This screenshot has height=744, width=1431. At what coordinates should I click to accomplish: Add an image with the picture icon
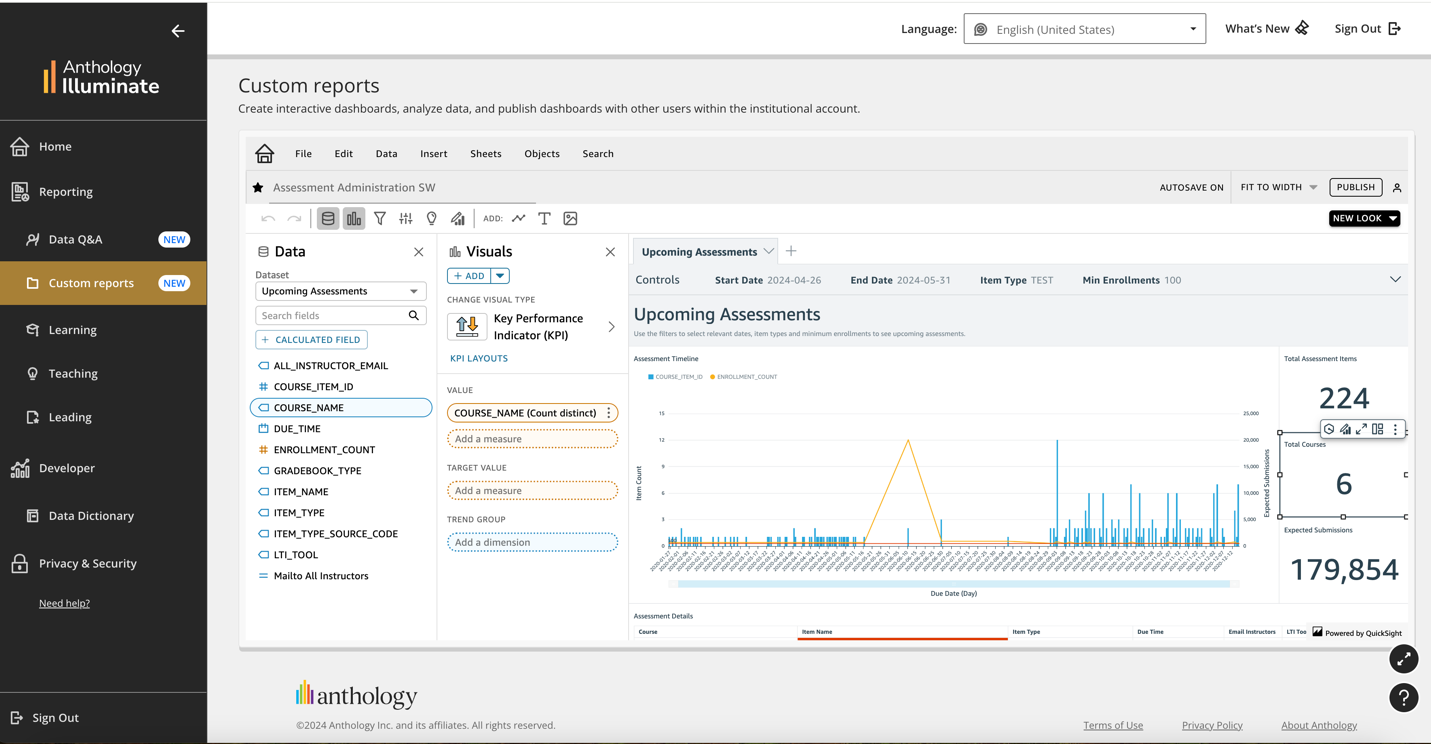pos(570,218)
